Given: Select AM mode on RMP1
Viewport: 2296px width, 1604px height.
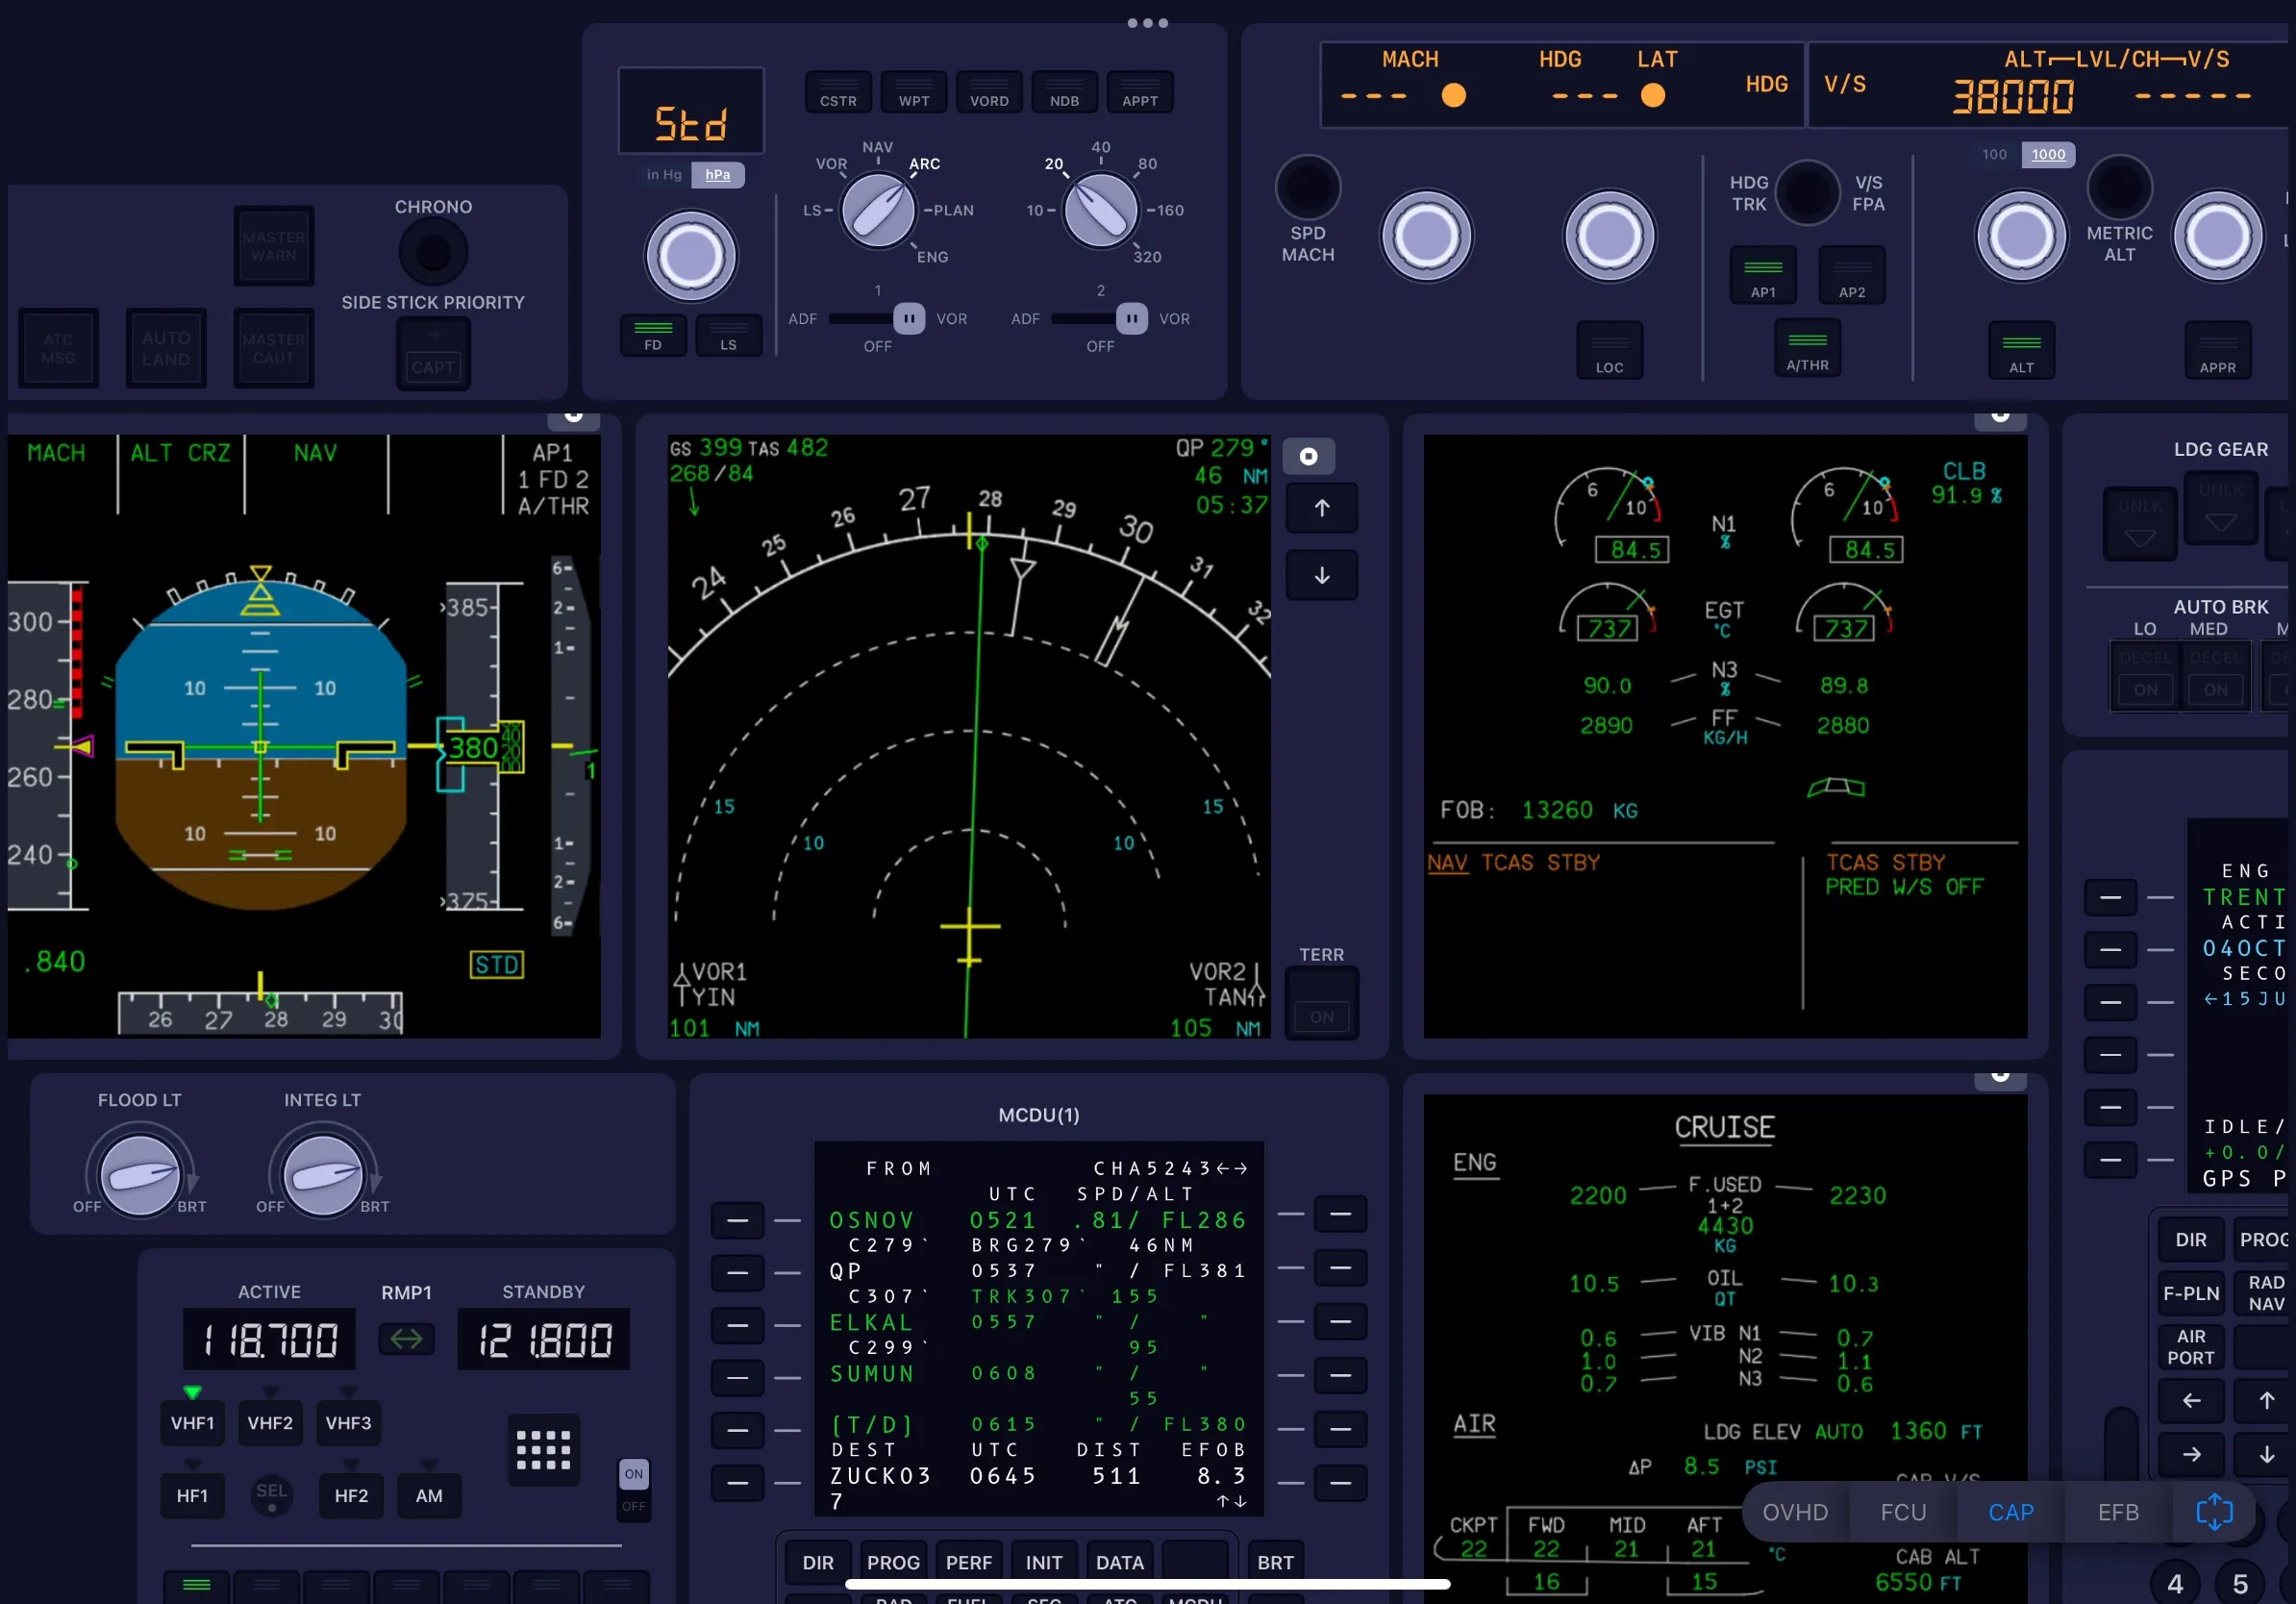Looking at the screenshot, I should click(x=429, y=1495).
